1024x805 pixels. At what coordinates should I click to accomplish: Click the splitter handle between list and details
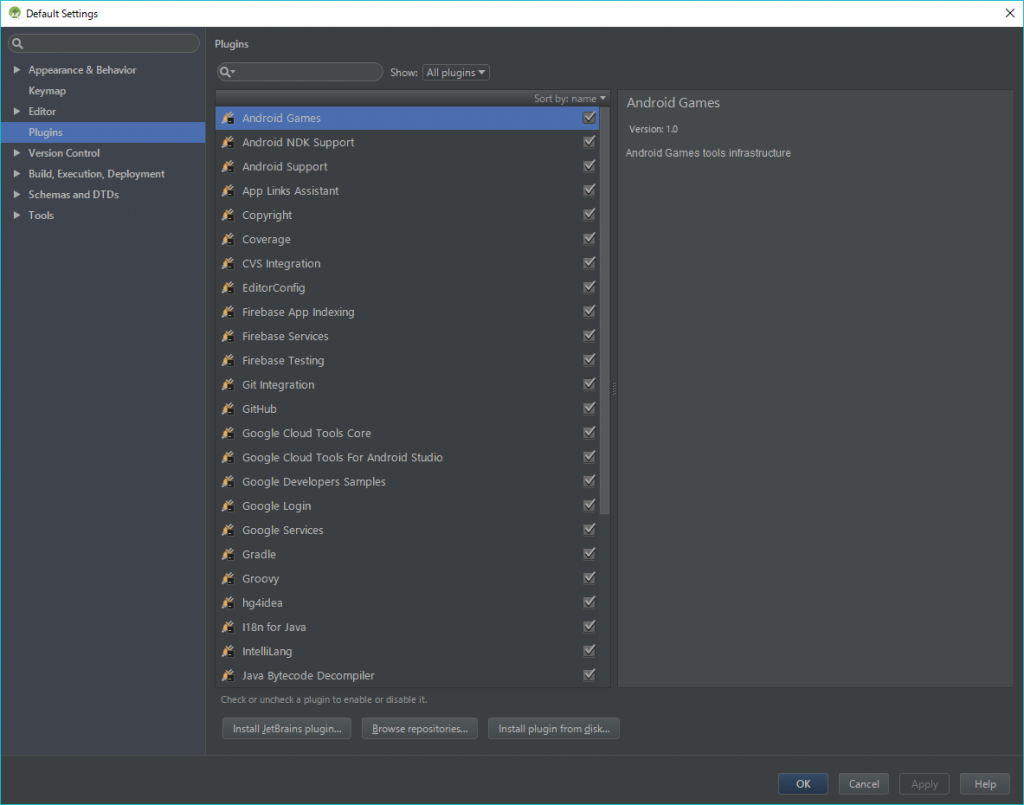pos(614,389)
